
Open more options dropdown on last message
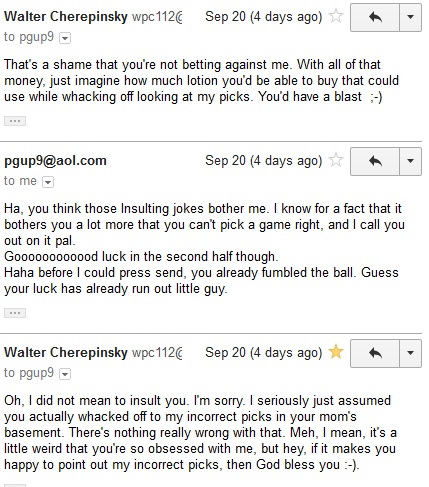click(x=410, y=353)
